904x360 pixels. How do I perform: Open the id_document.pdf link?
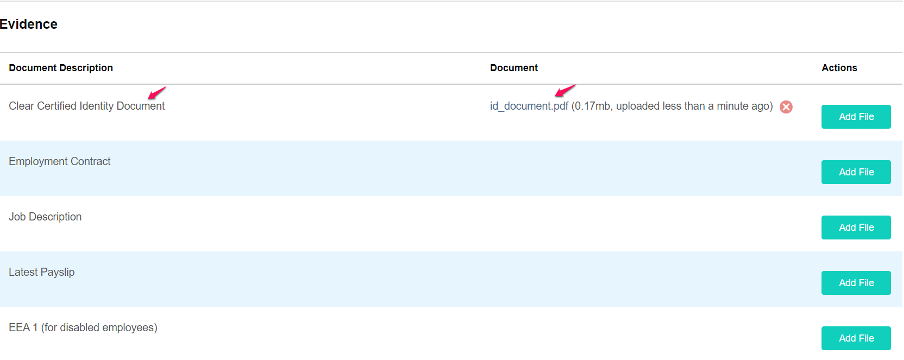tap(529, 107)
